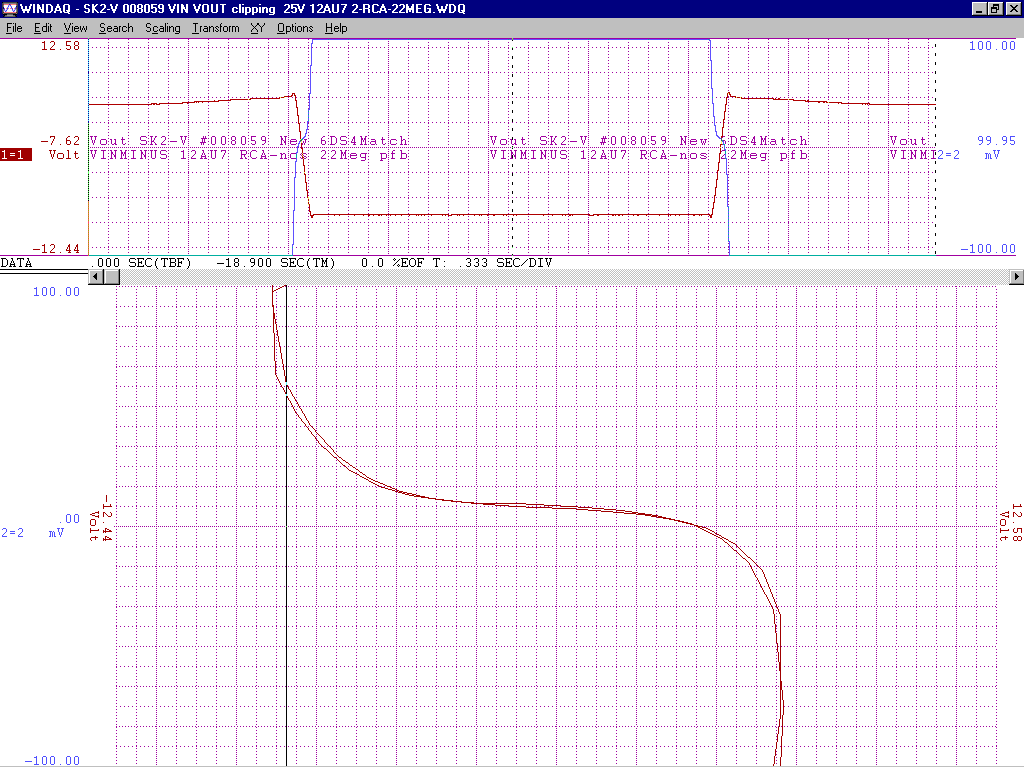Select the highlighted 1=1 channel label
Image resolution: width=1024 pixels, height=768 pixels.
(x=16, y=155)
